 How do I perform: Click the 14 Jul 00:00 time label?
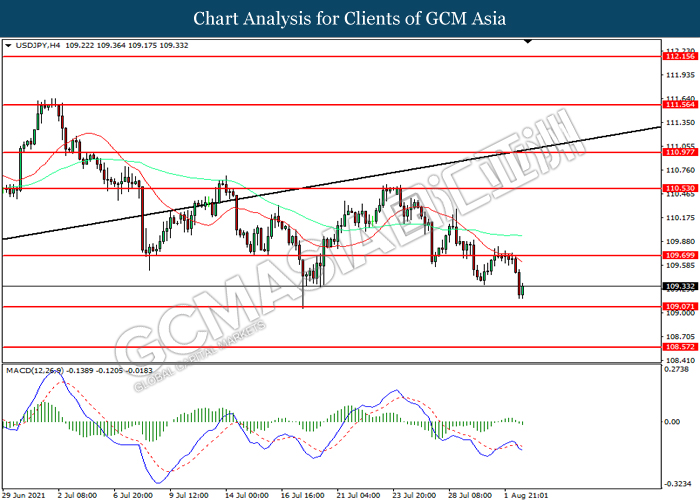click(246, 495)
